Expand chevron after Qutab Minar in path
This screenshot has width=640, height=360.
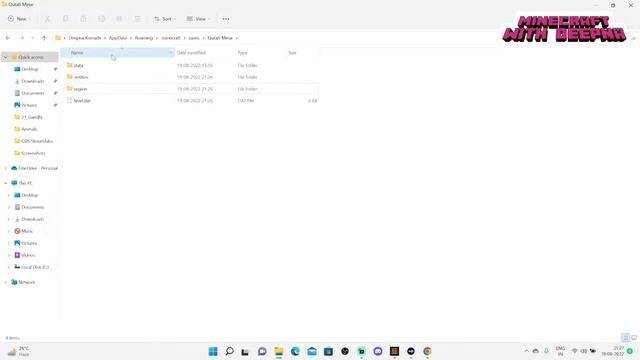(237, 38)
